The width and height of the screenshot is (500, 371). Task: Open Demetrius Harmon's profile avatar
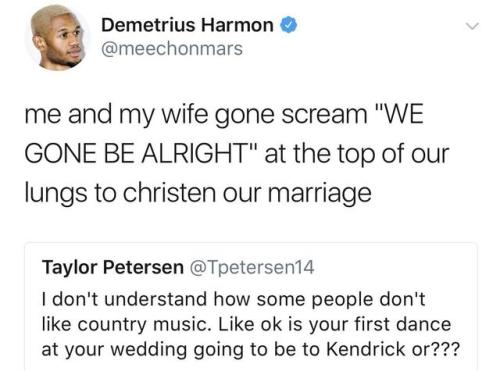pyautogui.click(x=58, y=38)
